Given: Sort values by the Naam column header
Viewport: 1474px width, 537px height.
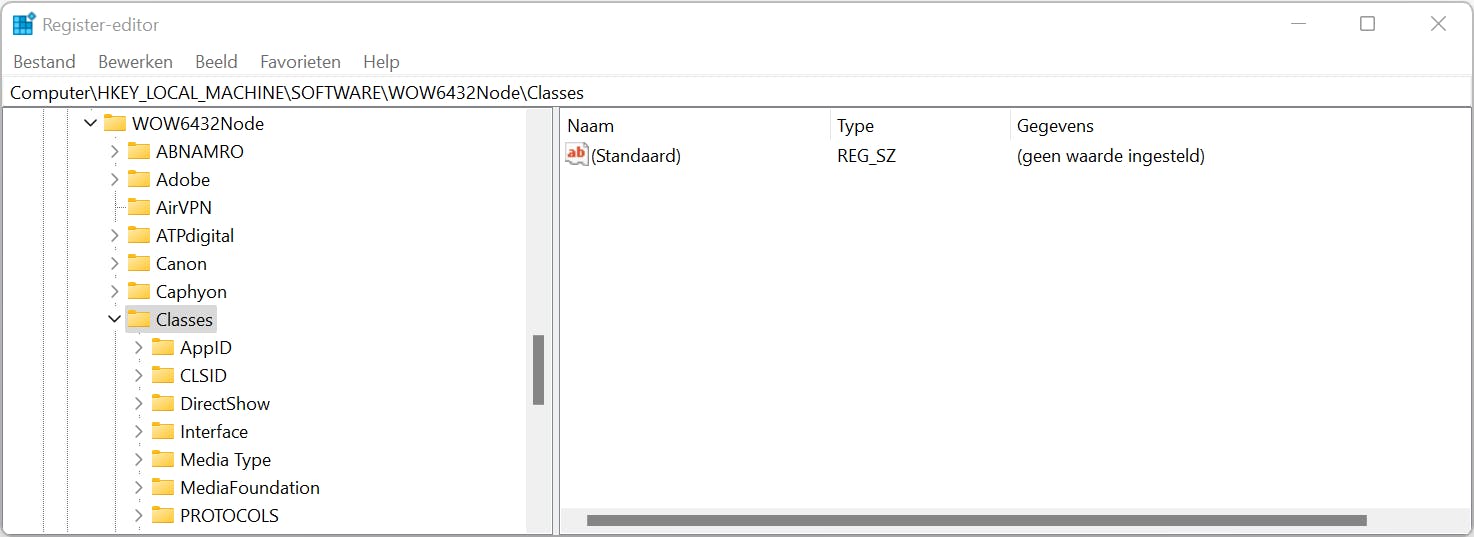Looking at the screenshot, I should click(x=590, y=126).
